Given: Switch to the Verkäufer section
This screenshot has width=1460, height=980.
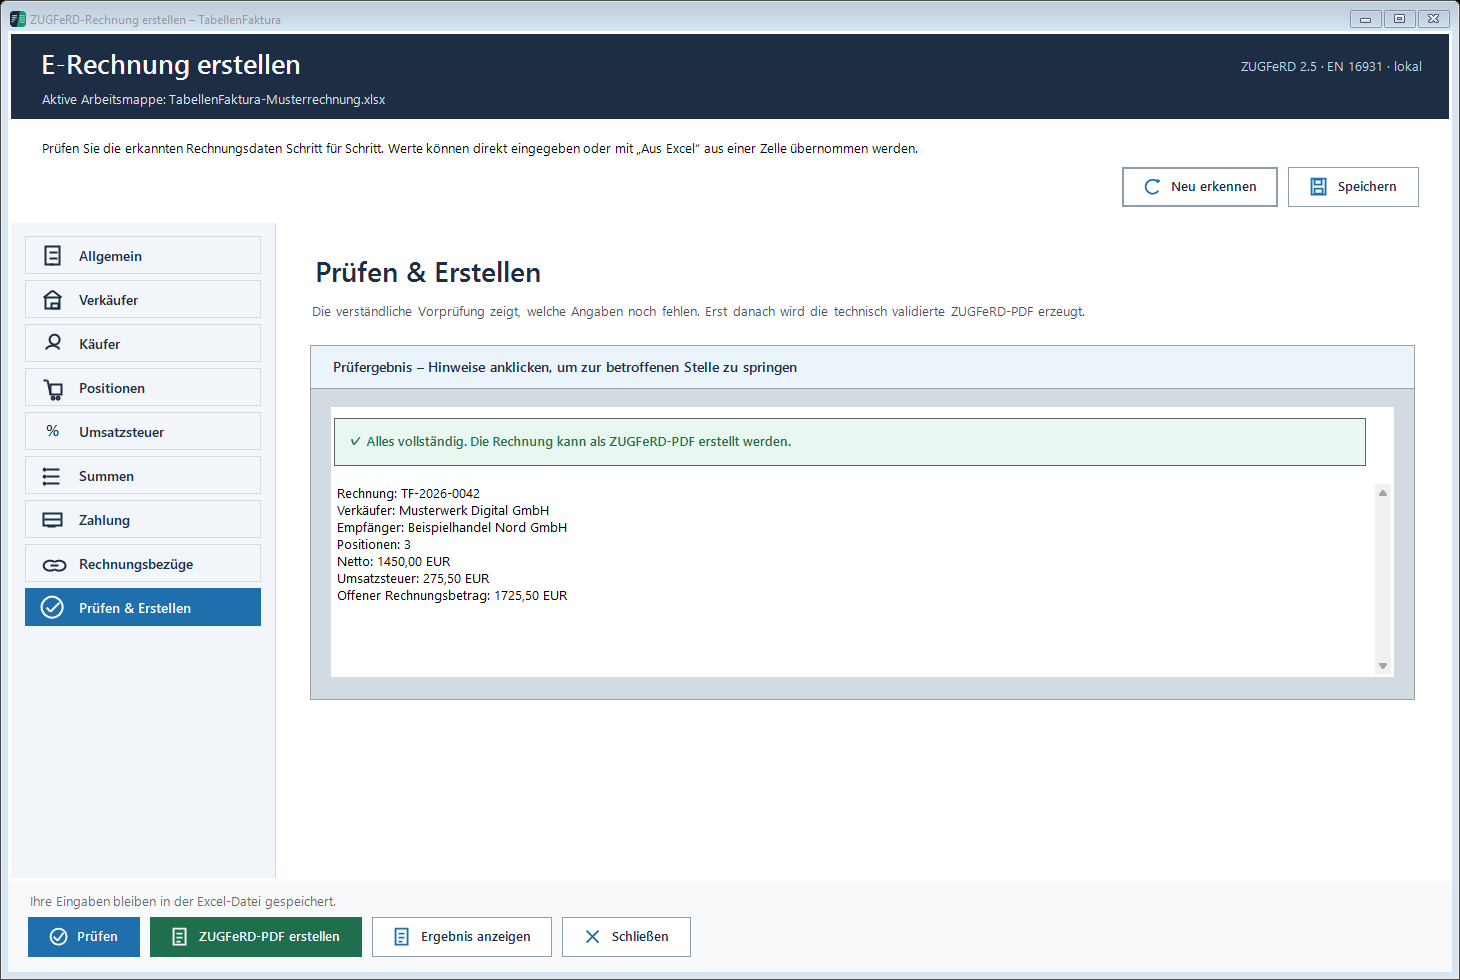Looking at the screenshot, I should click(x=143, y=299).
